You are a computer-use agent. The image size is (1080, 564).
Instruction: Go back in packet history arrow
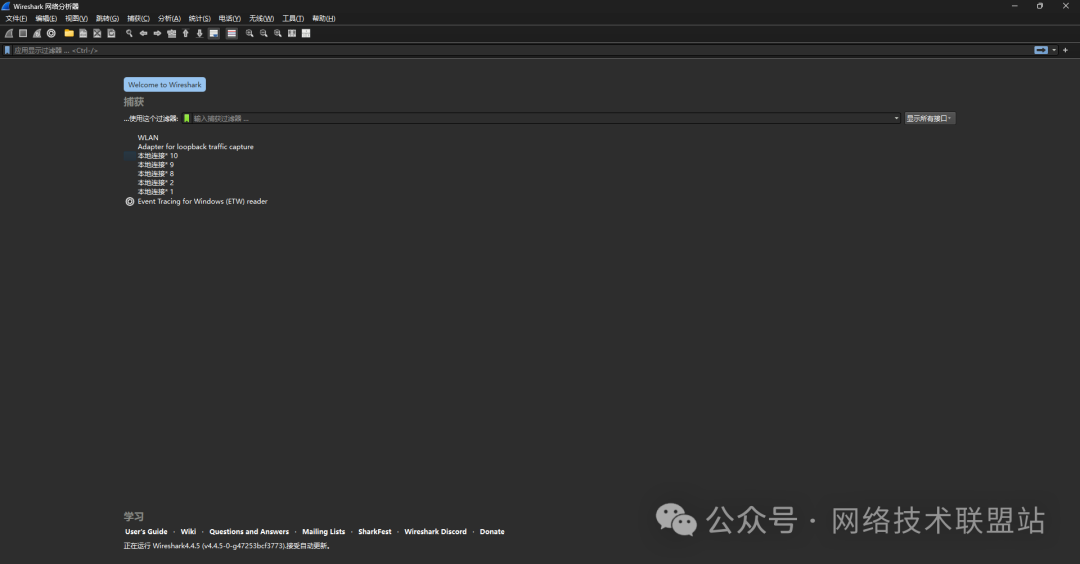tap(143, 33)
